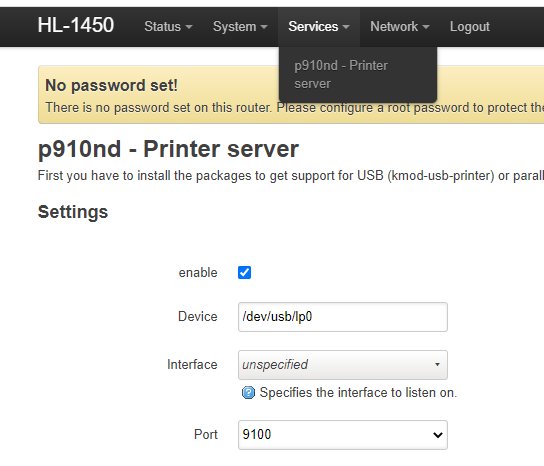Screen dimensions: 544x466
Task: Open the Interface unspecified dropdown
Action: 343,365
